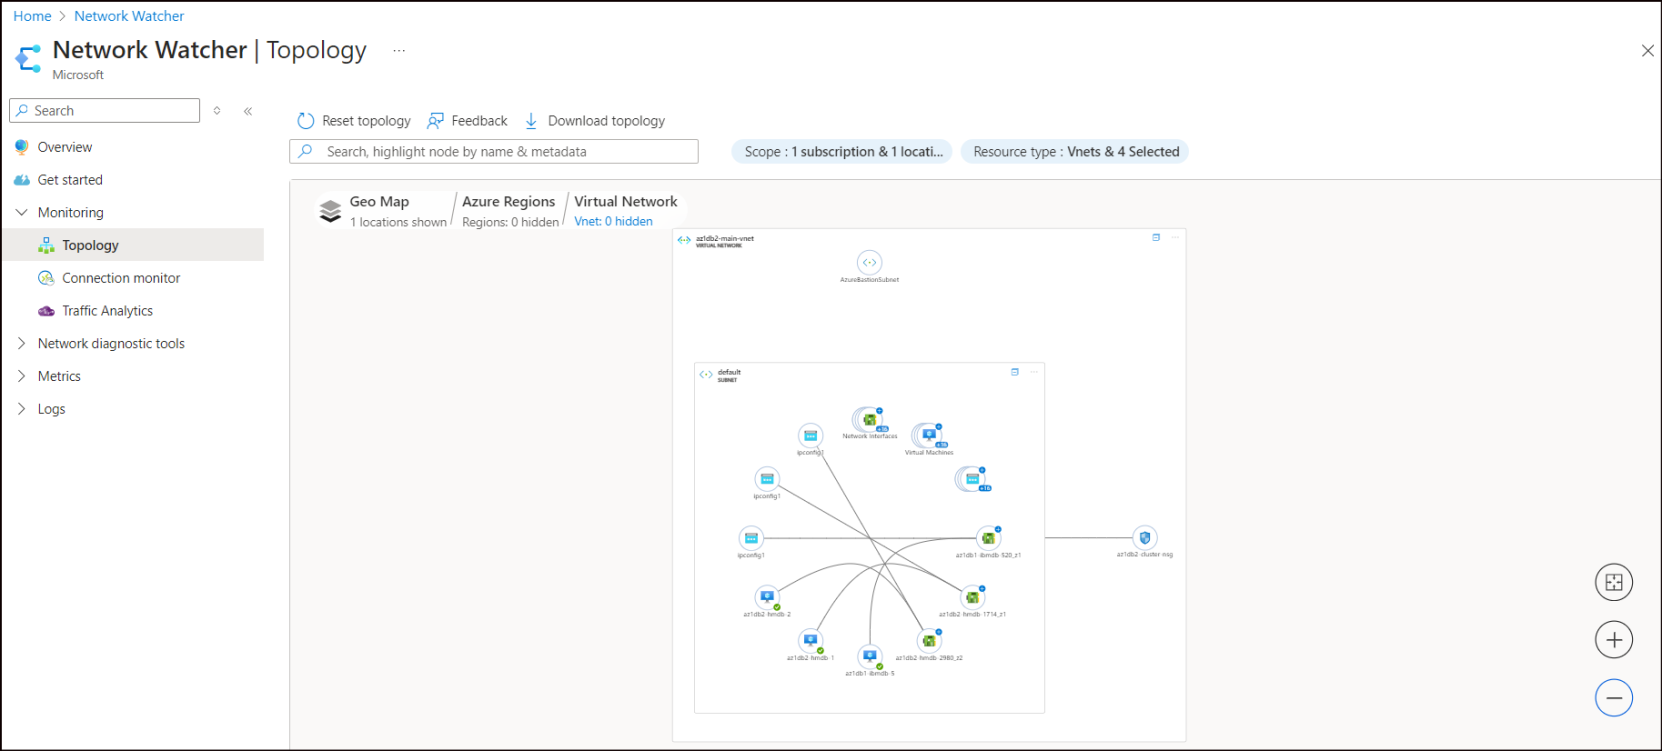Select the az1db2-hmdb-1 VM node
The width and height of the screenshot is (1662, 752).
pos(810,641)
